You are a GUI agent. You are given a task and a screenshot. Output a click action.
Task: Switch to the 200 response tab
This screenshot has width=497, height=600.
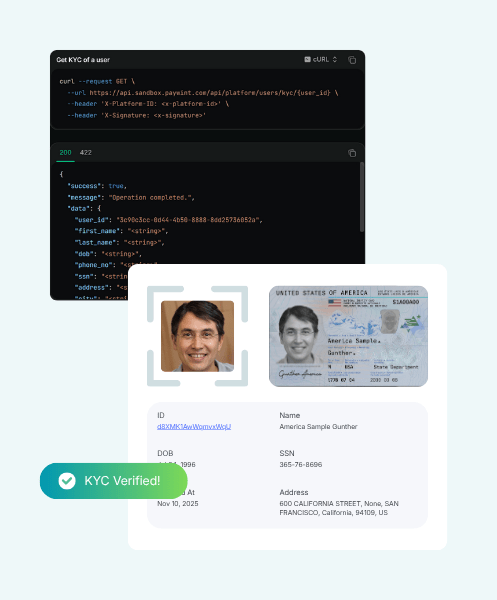65,153
